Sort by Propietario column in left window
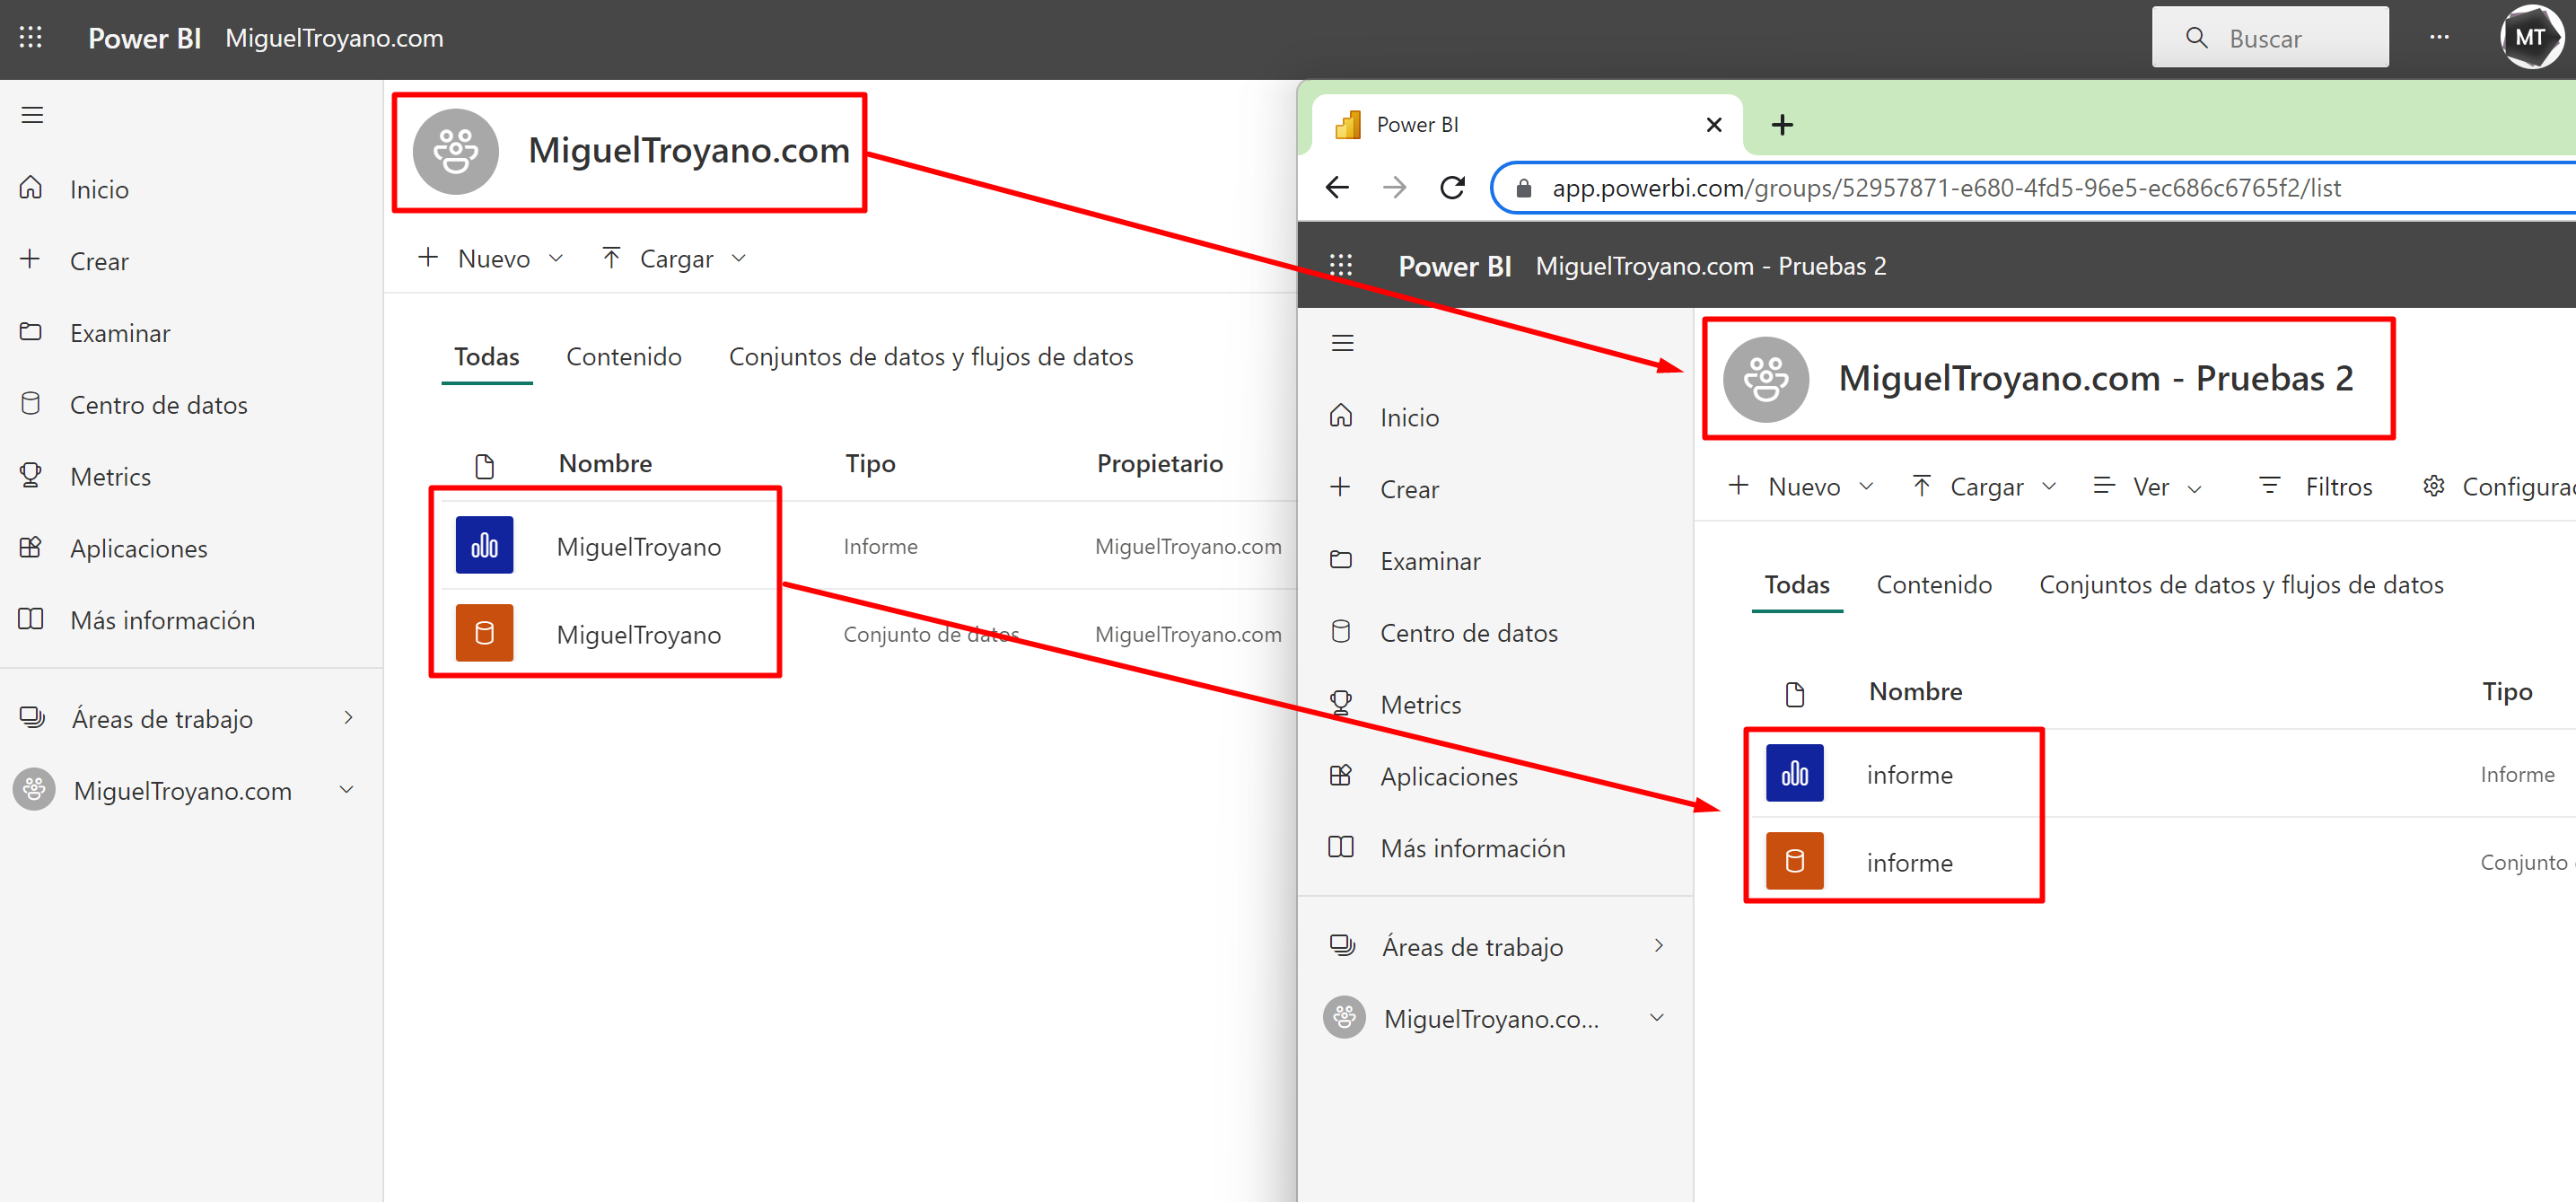This screenshot has width=2576, height=1202. [1159, 463]
